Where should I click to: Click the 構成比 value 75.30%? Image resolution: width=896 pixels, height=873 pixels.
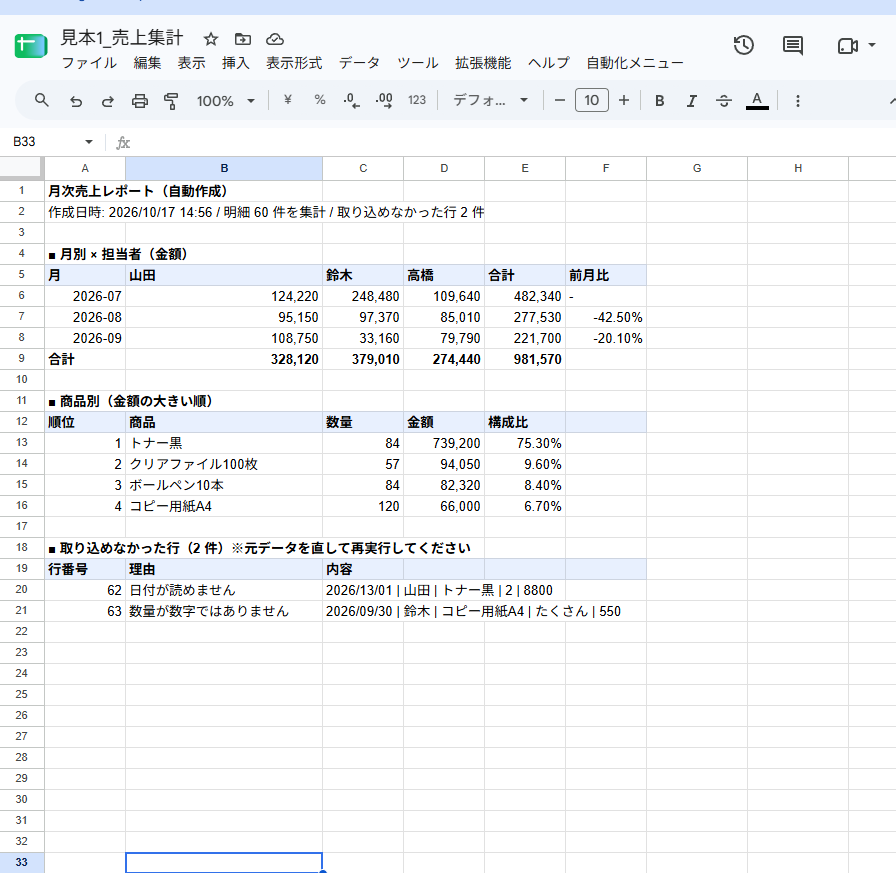tap(525, 443)
